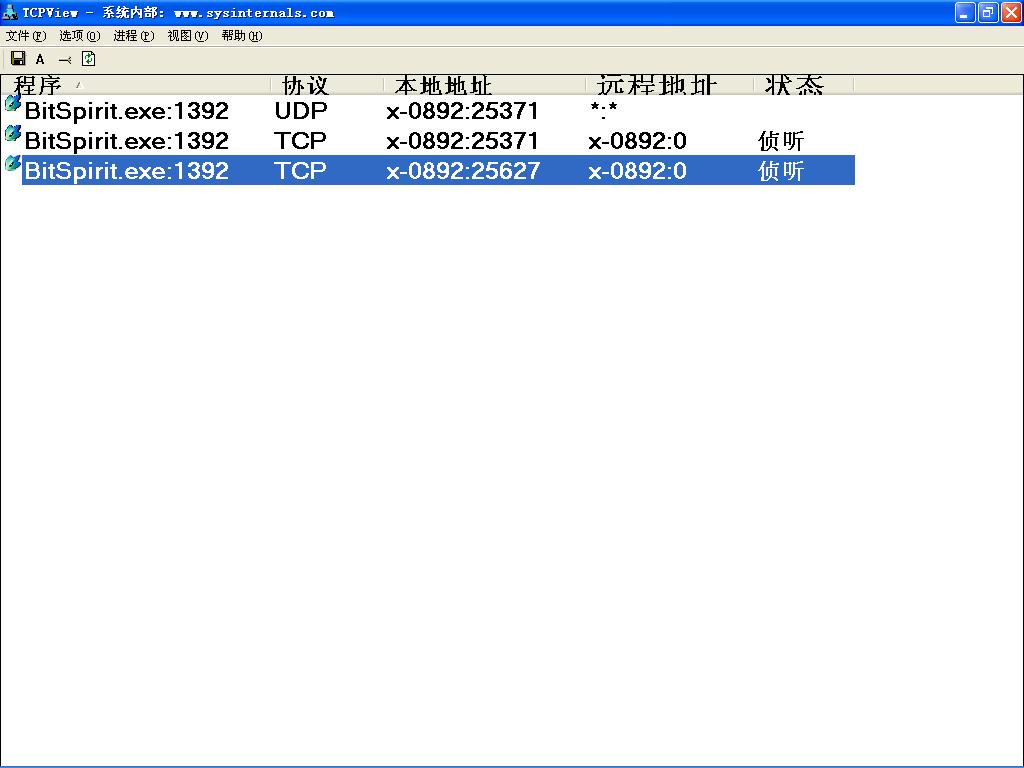Click the UDP protocol cell
This screenshot has width=1024, height=768.
pos(301,111)
